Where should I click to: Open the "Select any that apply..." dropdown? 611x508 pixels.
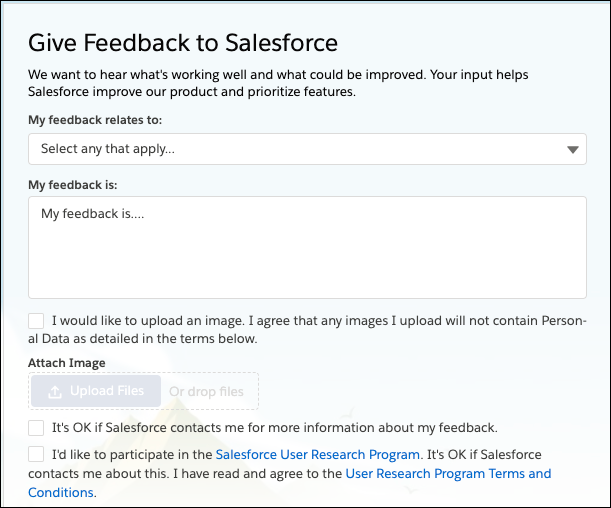tap(300, 149)
